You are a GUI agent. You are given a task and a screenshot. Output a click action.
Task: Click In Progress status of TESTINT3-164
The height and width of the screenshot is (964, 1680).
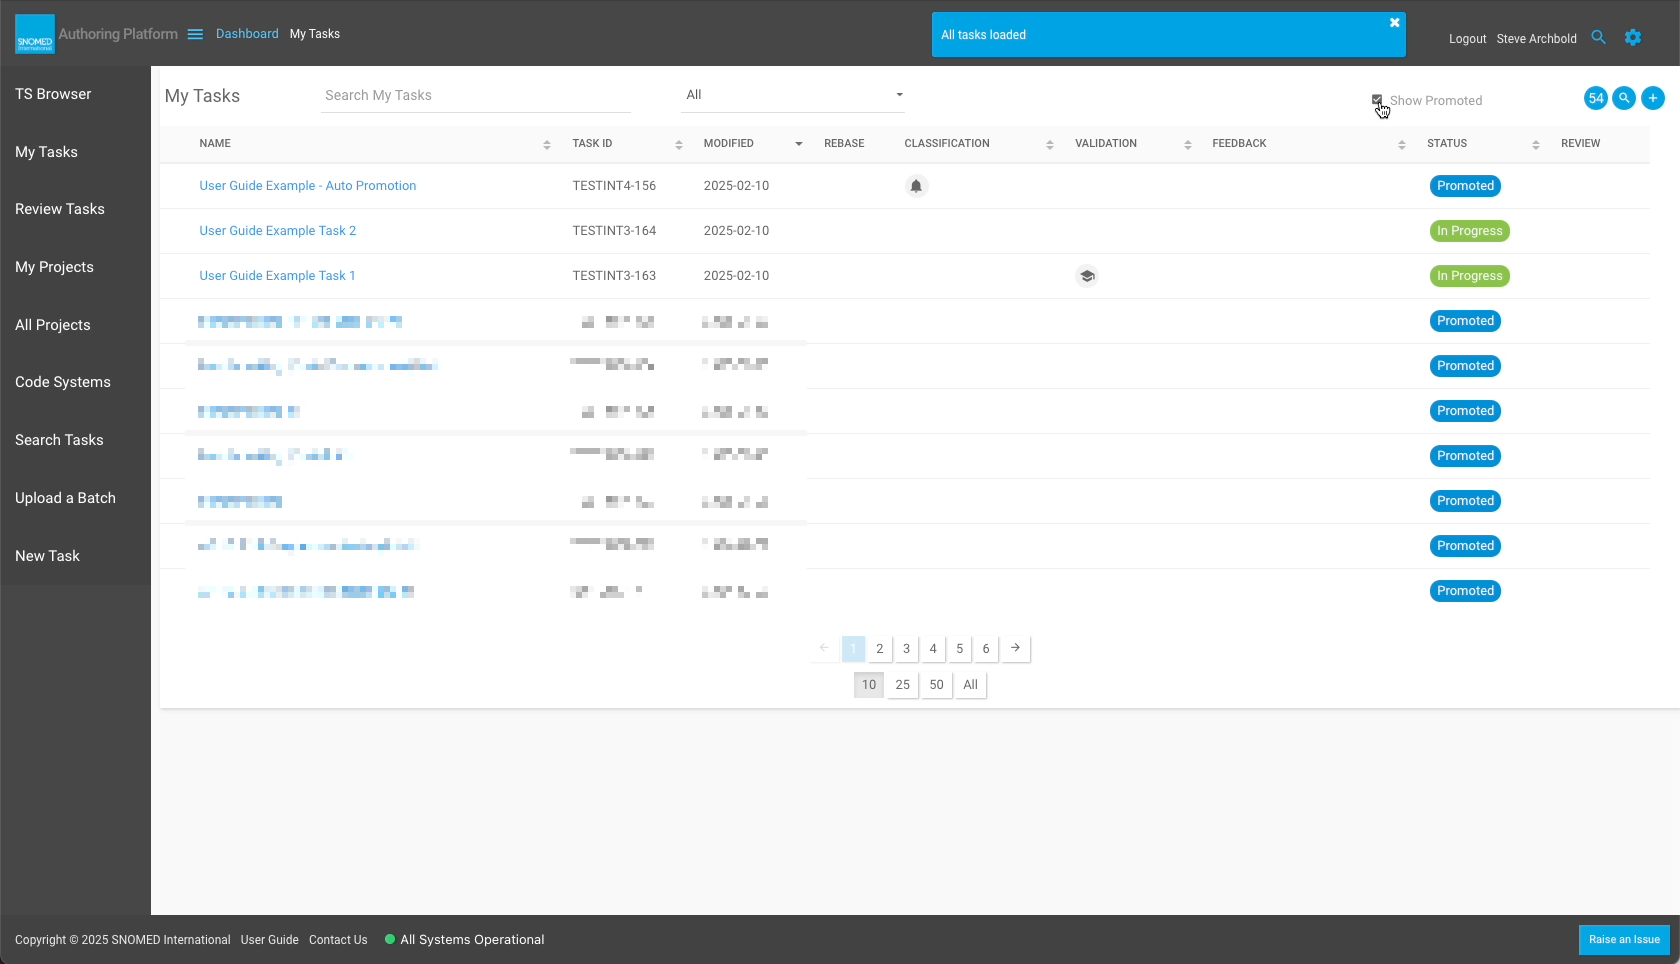[x=1470, y=231]
